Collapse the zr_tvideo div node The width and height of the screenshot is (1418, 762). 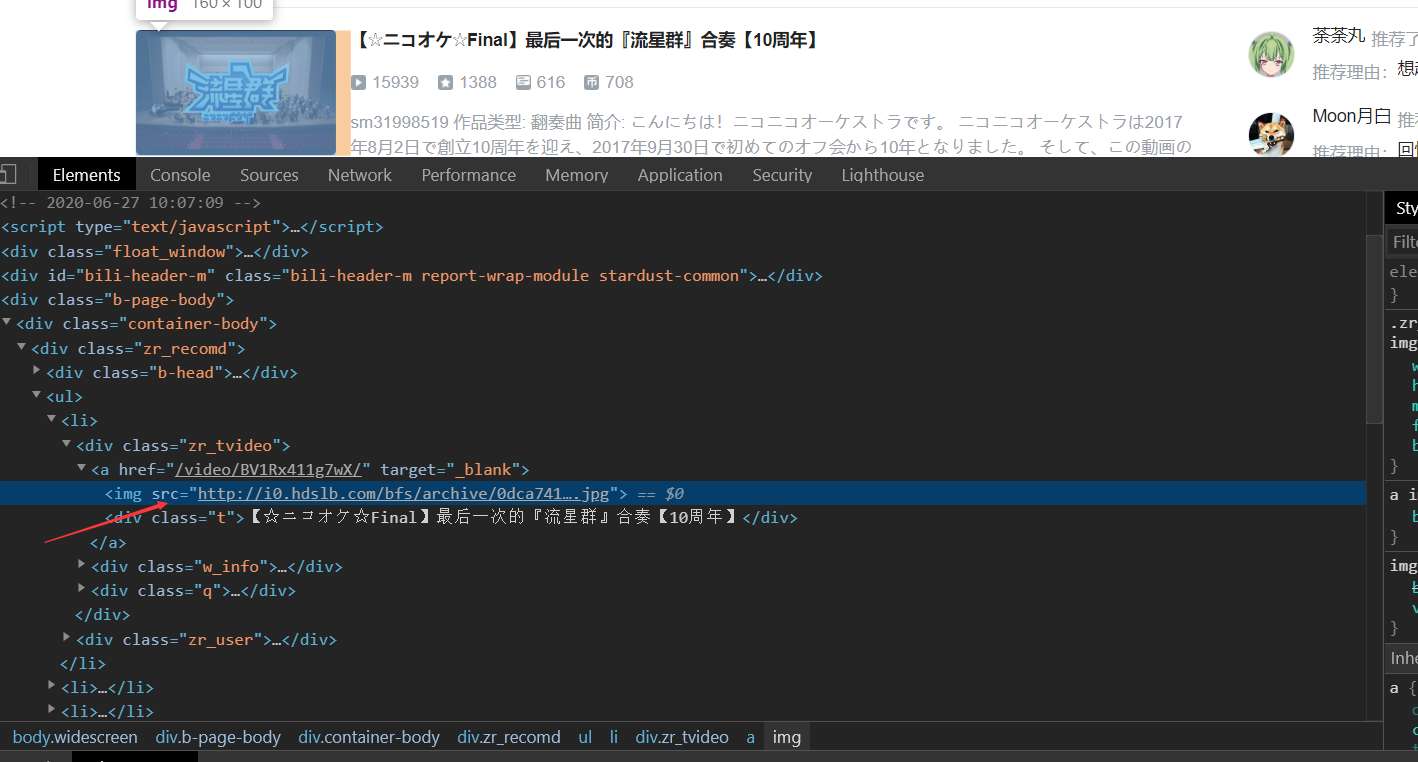(x=68, y=444)
